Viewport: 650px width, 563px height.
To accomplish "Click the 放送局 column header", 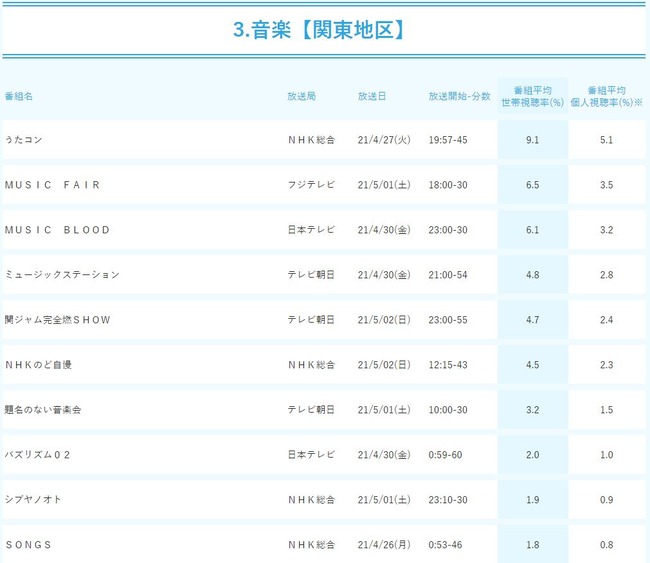I will pos(301,96).
